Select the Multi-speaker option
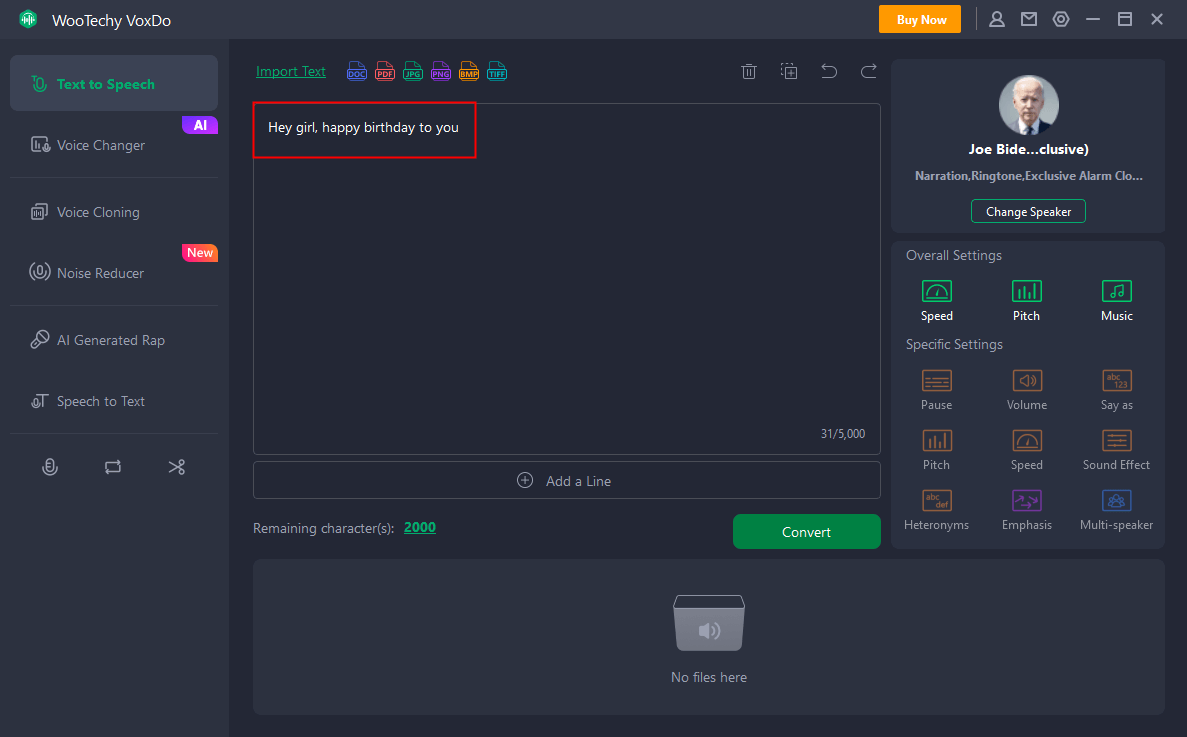This screenshot has width=1187, height=737. (1116, 501)
